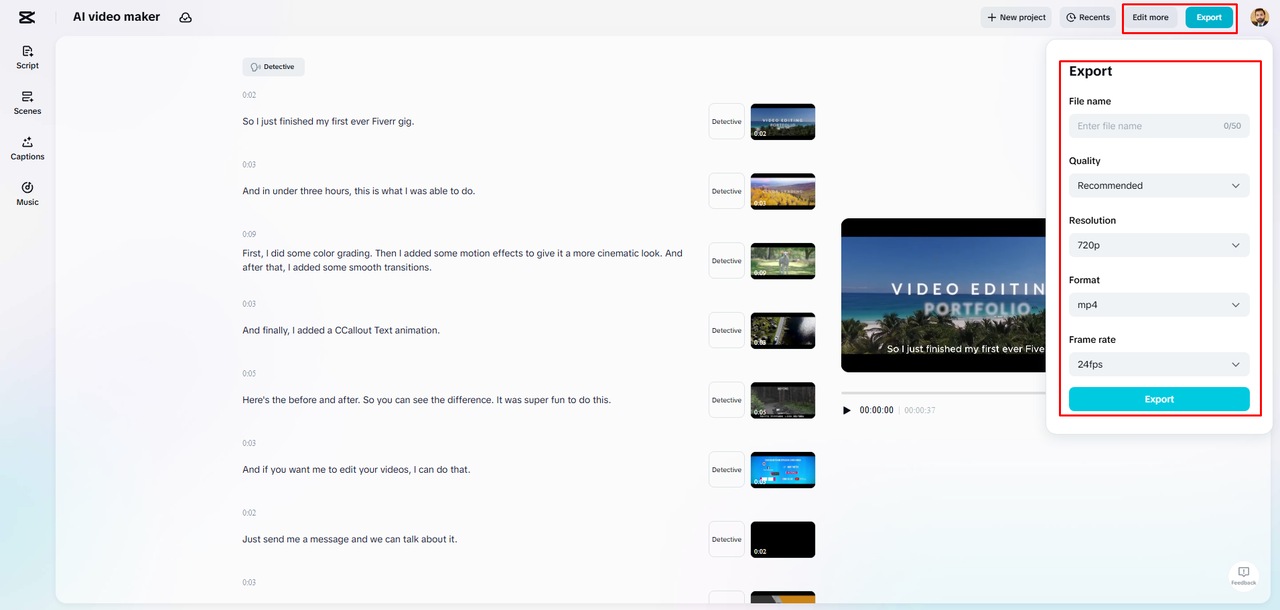This screenshot has width=1280, height=610.
Task: Open the Captions panel
Action: coord(27,148)
